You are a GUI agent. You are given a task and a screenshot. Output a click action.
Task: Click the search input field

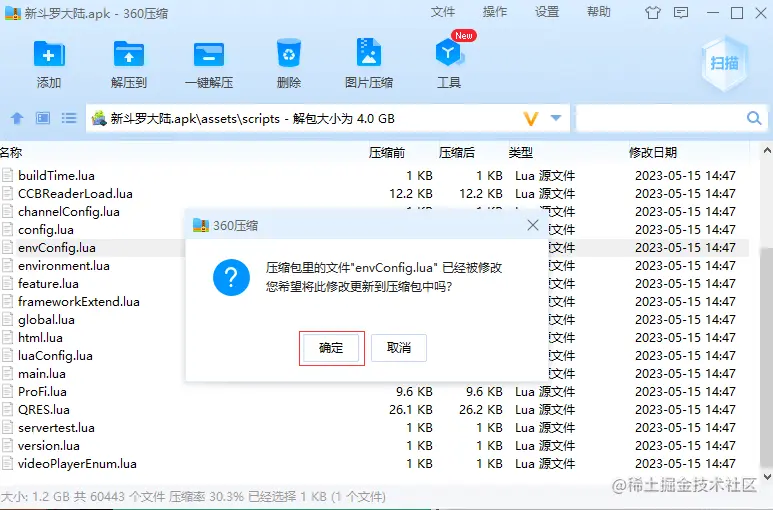pos(661,118)
